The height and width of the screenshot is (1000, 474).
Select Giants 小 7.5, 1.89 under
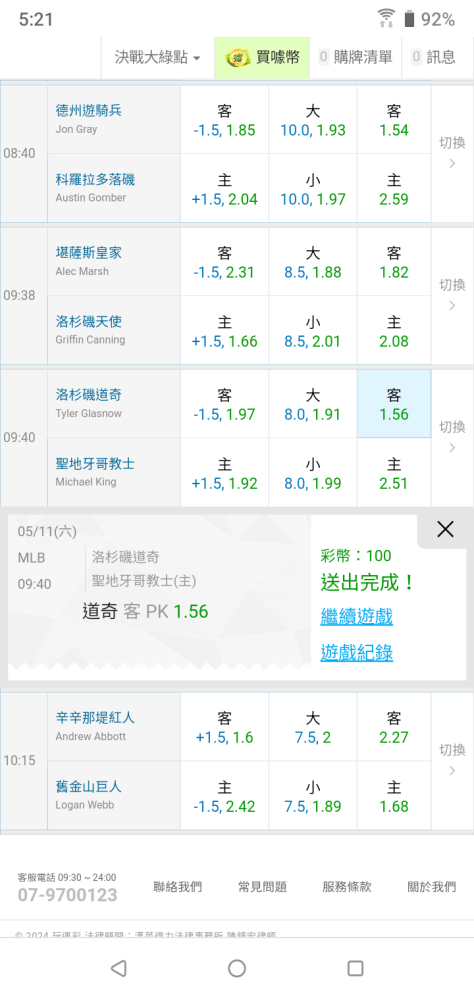pyautogui.click(x=313, y=796)
